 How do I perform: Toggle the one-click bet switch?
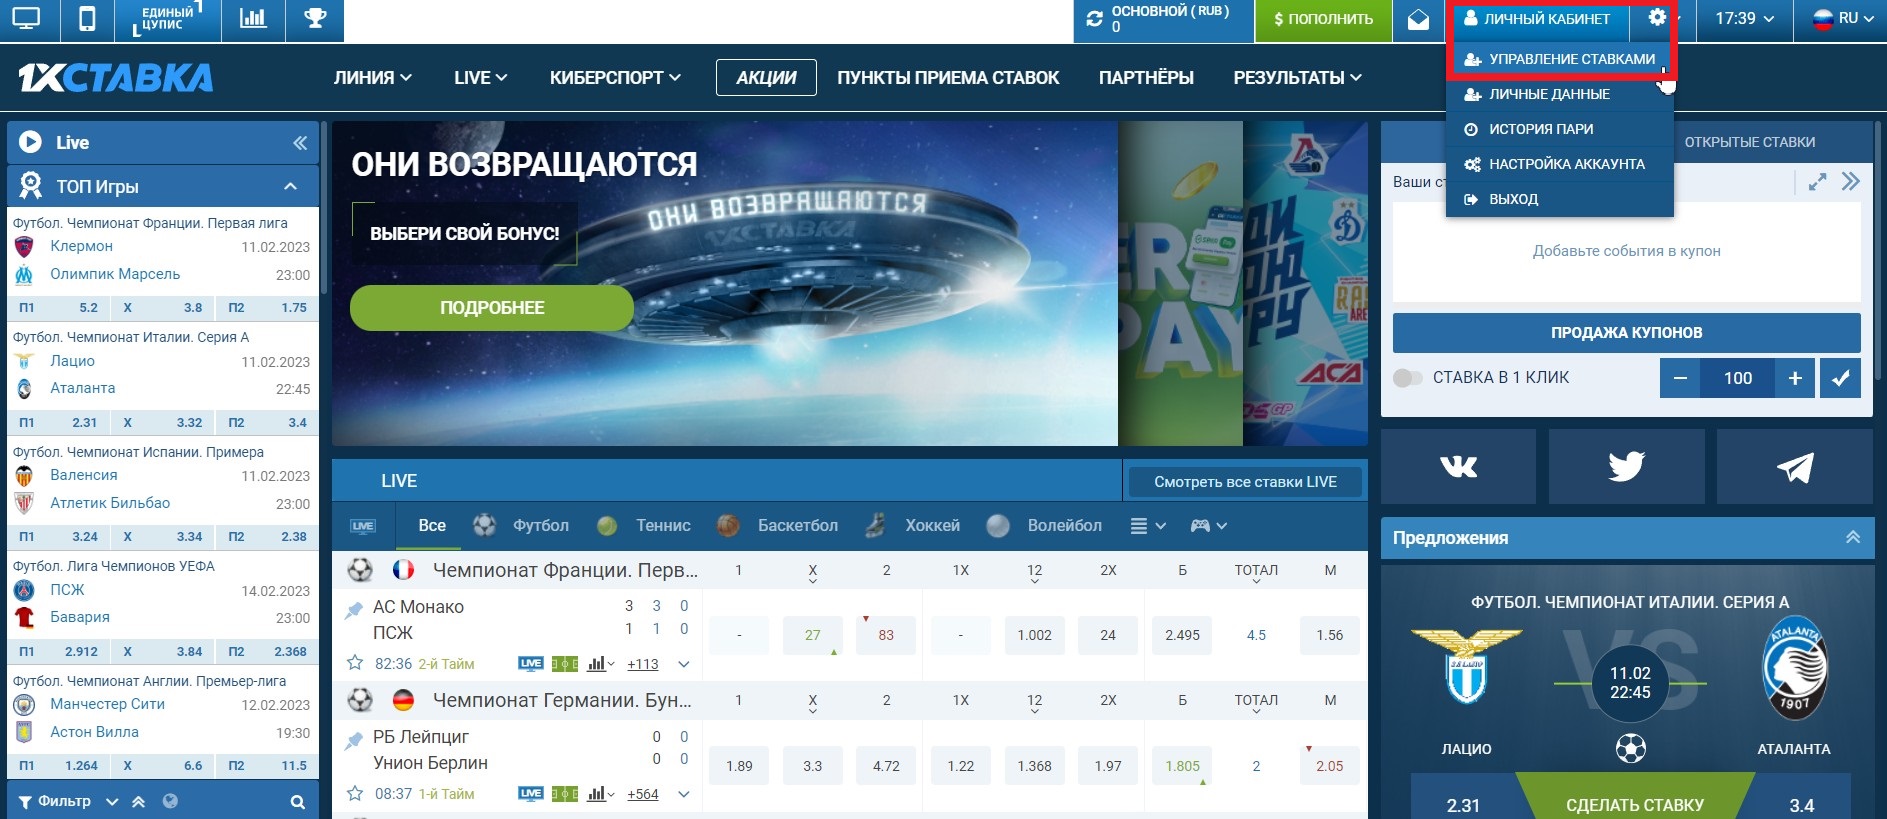(x=1408, y=378)
